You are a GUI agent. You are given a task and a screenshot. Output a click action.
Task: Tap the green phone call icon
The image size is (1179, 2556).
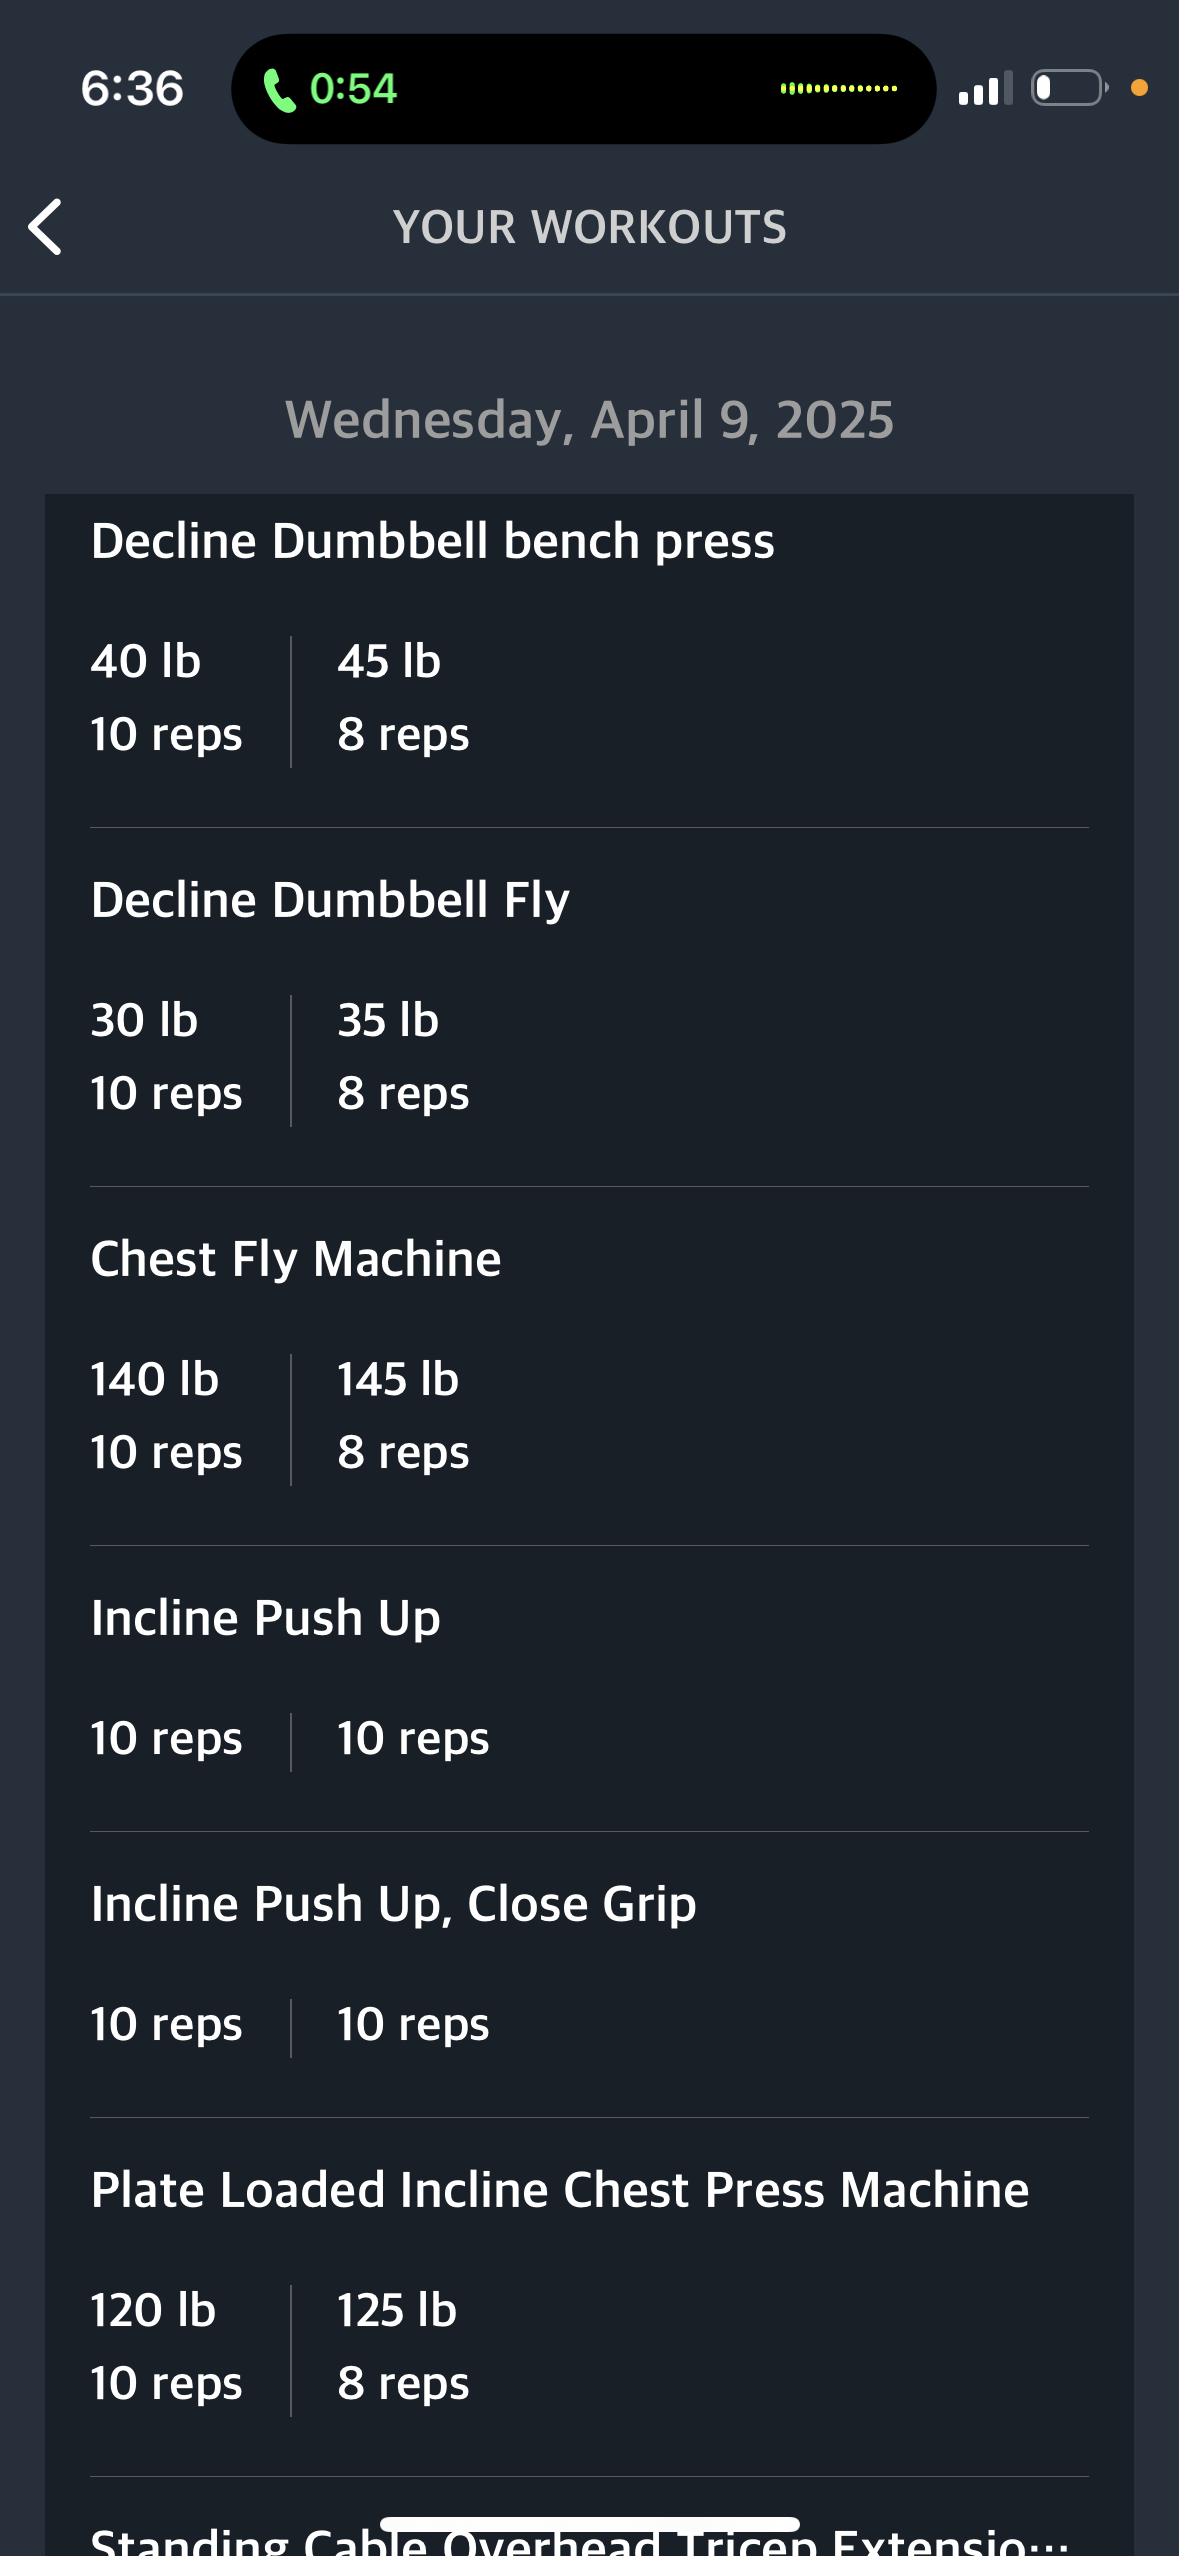click(x=279, y=90)
